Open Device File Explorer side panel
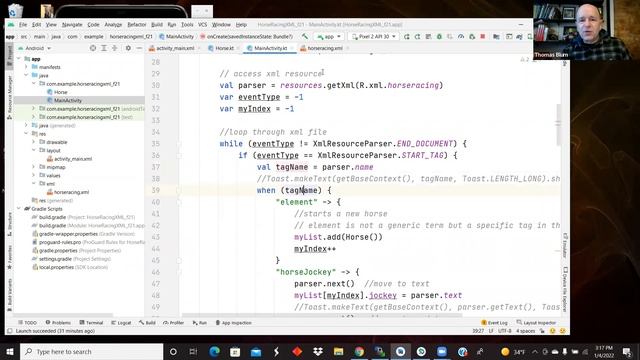Viewport: 640px width, 360px height. point(565,289)
